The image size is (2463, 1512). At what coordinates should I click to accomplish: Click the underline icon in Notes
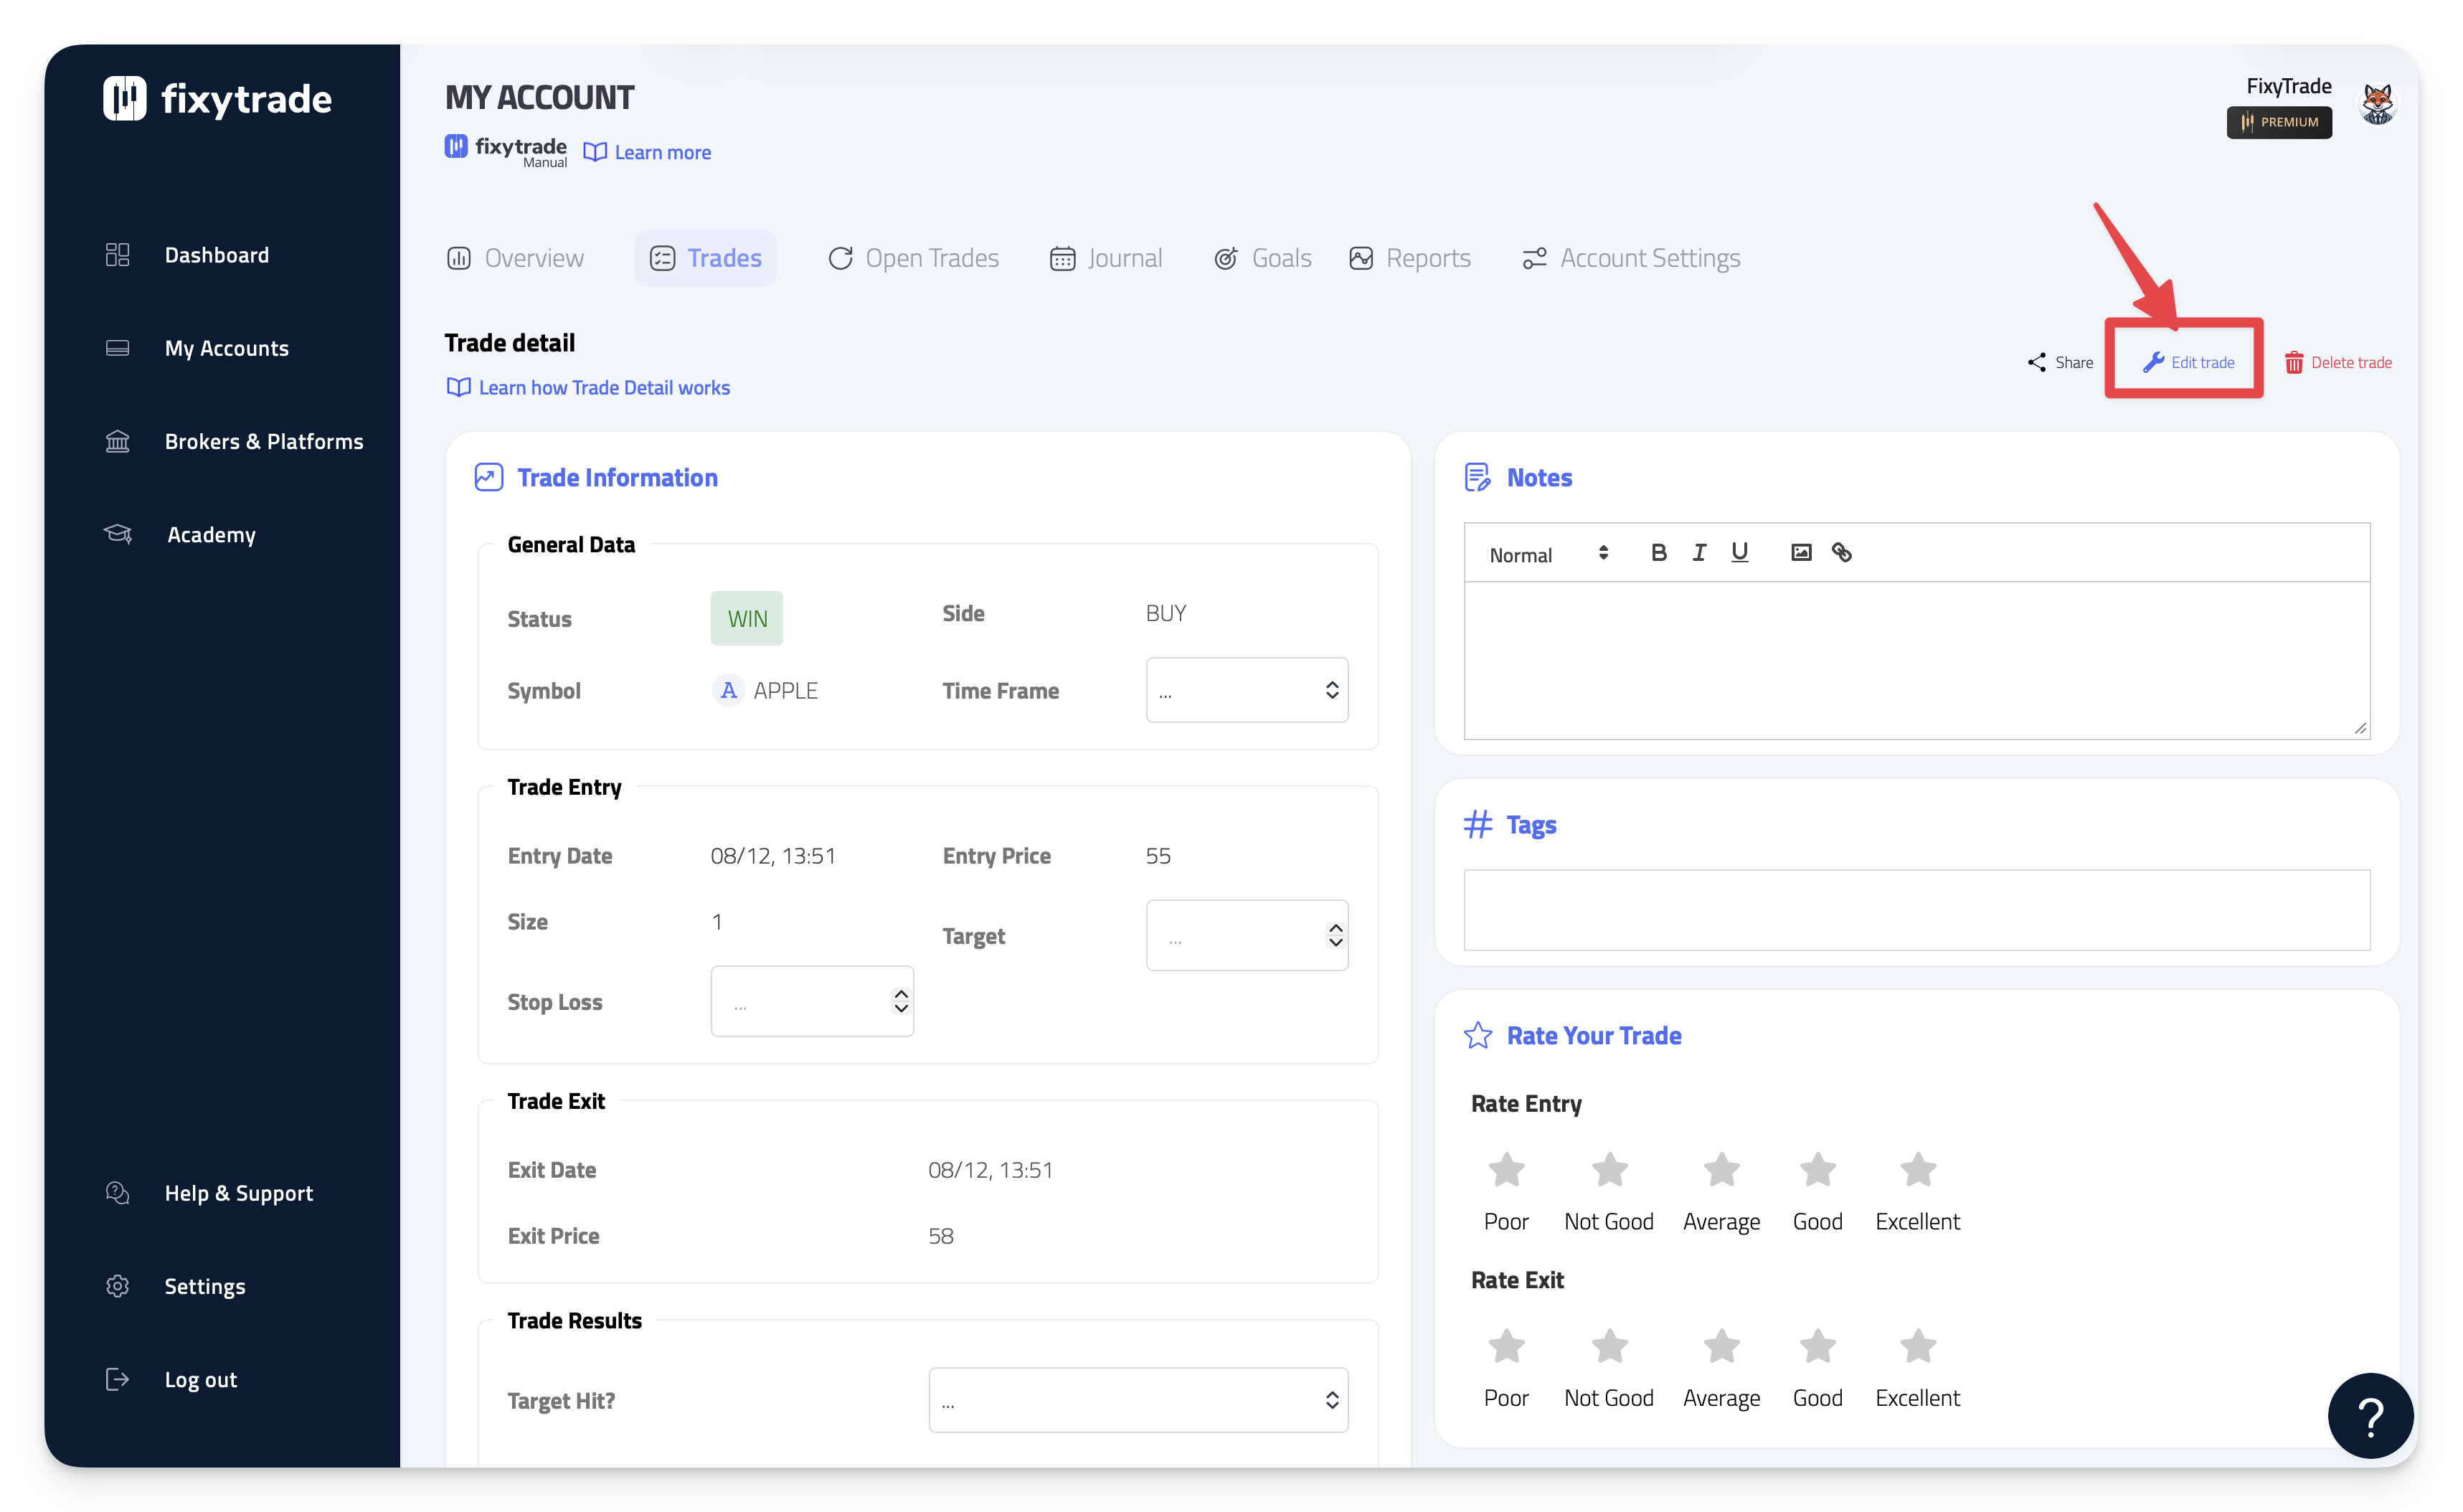click(1739, 553)
